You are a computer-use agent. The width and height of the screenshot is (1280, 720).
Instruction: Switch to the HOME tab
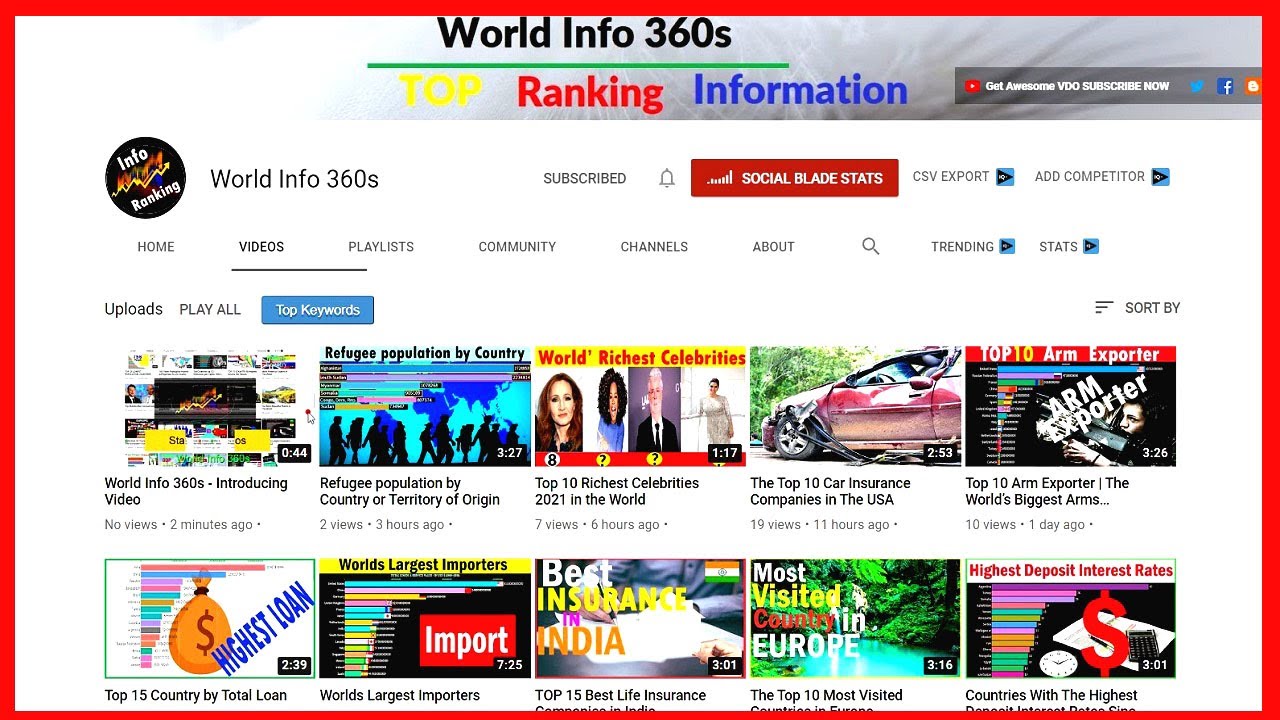(156, 247)
